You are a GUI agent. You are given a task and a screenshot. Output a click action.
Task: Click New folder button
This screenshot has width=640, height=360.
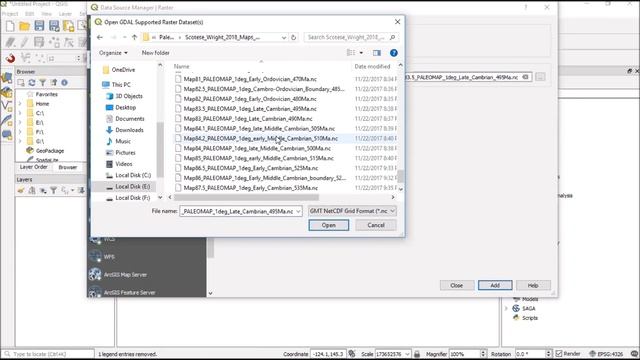[156, 53]
